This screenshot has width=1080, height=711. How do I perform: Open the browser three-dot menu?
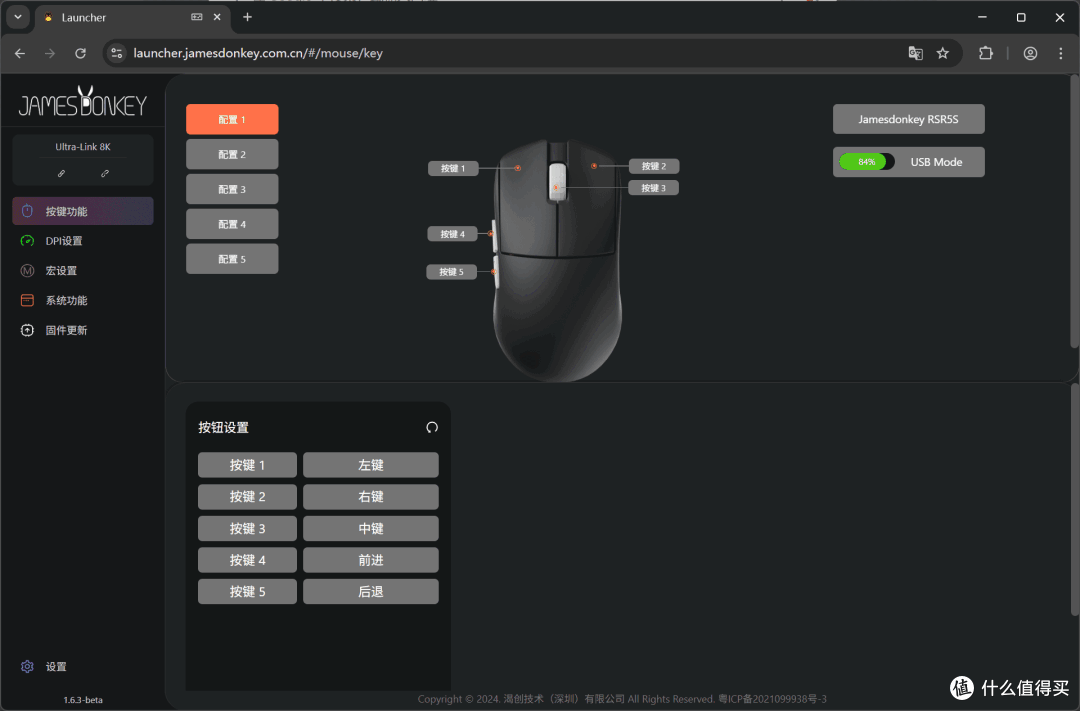1061,53
